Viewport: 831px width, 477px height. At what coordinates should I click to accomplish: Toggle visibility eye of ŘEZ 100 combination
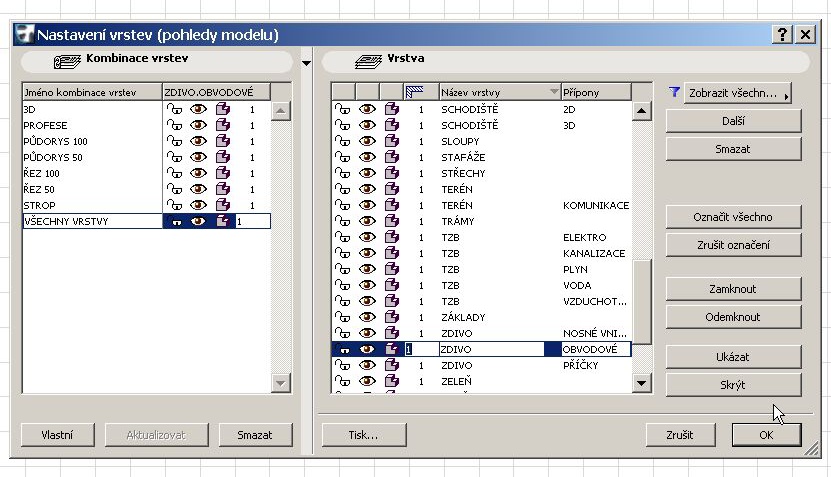(x=199, y=173)
